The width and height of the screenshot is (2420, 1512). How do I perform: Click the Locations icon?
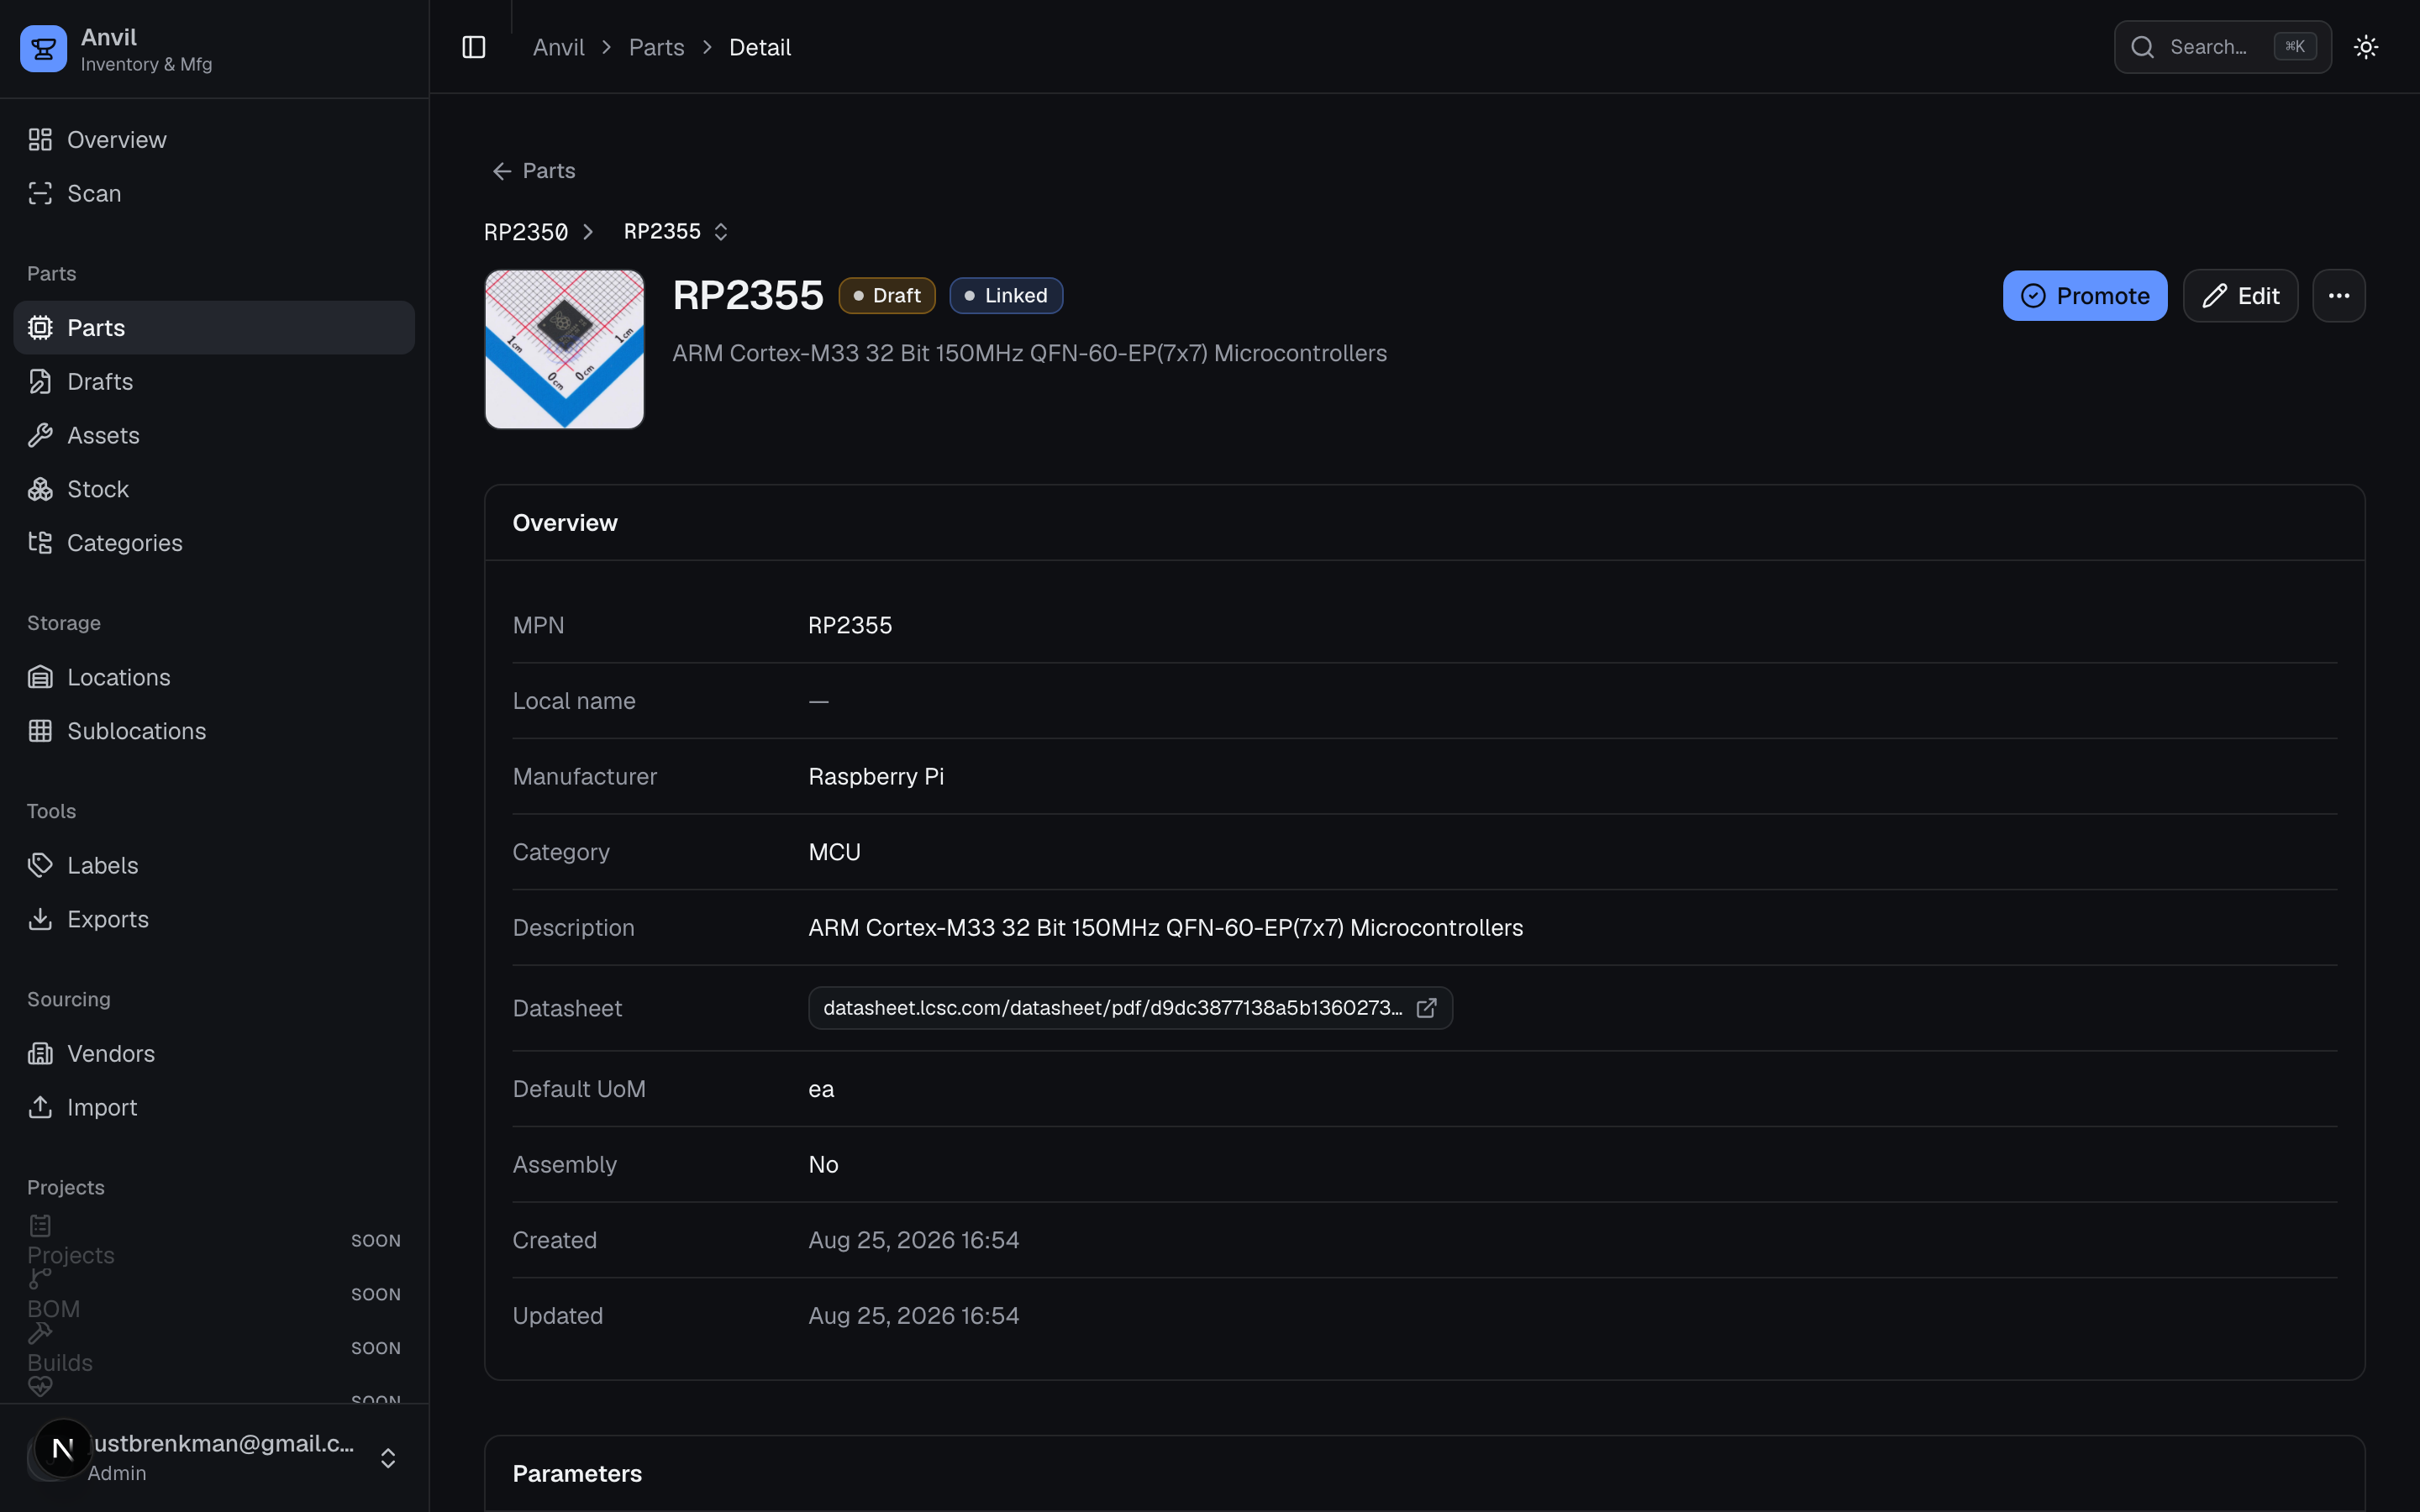point(40,677)
